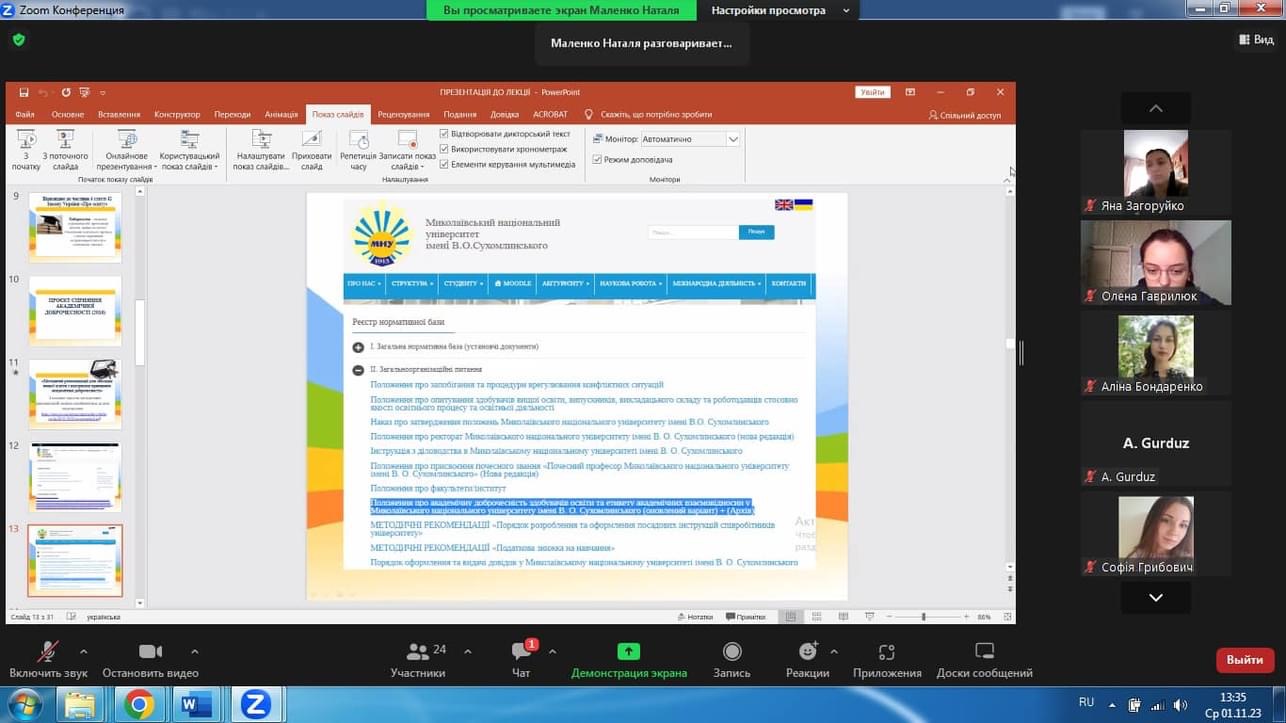Click the Comments (Примітки) status button
1286x723 pixels.
pos(746,617)
